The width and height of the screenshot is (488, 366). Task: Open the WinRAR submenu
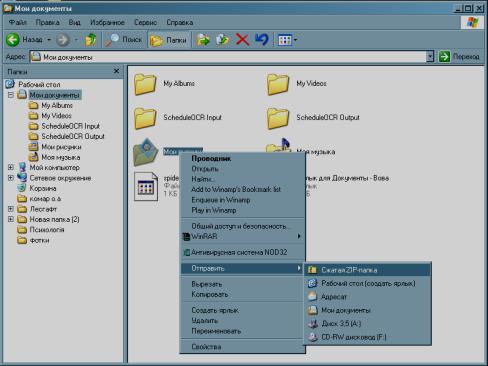coord(242,236)
